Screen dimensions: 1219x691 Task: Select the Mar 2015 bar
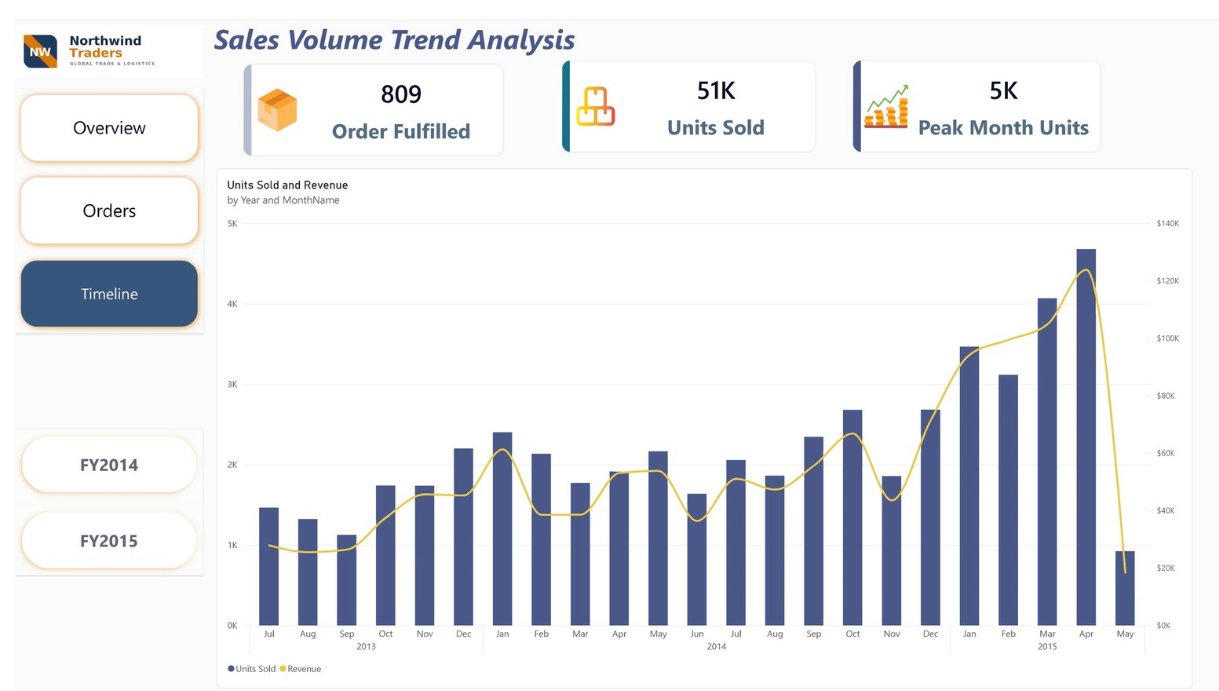click(1047, 462)
